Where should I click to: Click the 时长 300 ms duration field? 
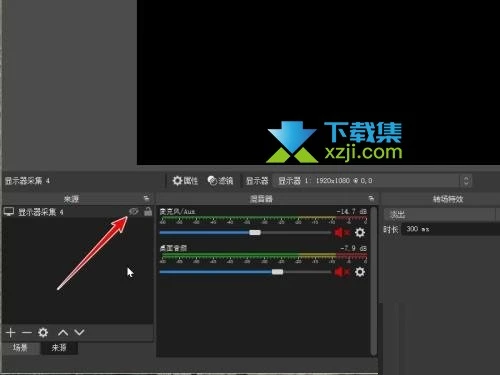coord(451,229)
